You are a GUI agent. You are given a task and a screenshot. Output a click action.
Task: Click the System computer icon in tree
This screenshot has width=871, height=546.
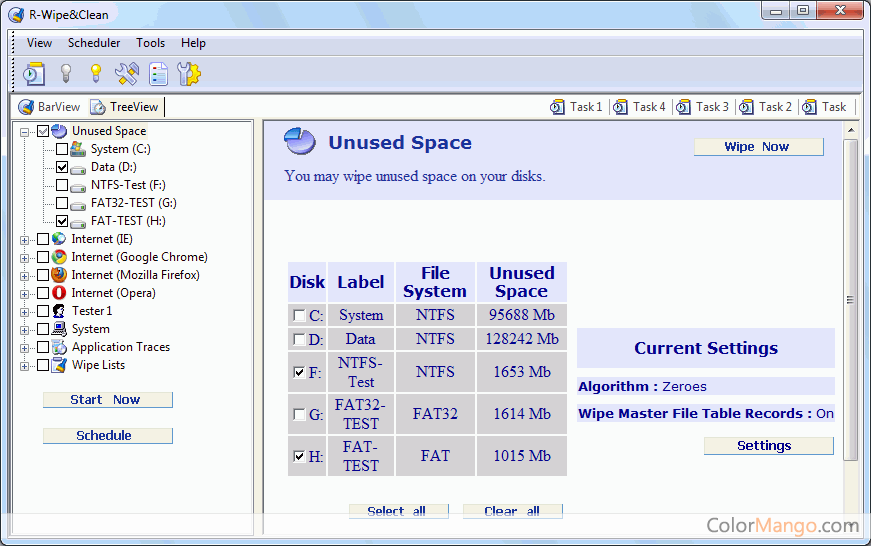[x=59, y=329]
